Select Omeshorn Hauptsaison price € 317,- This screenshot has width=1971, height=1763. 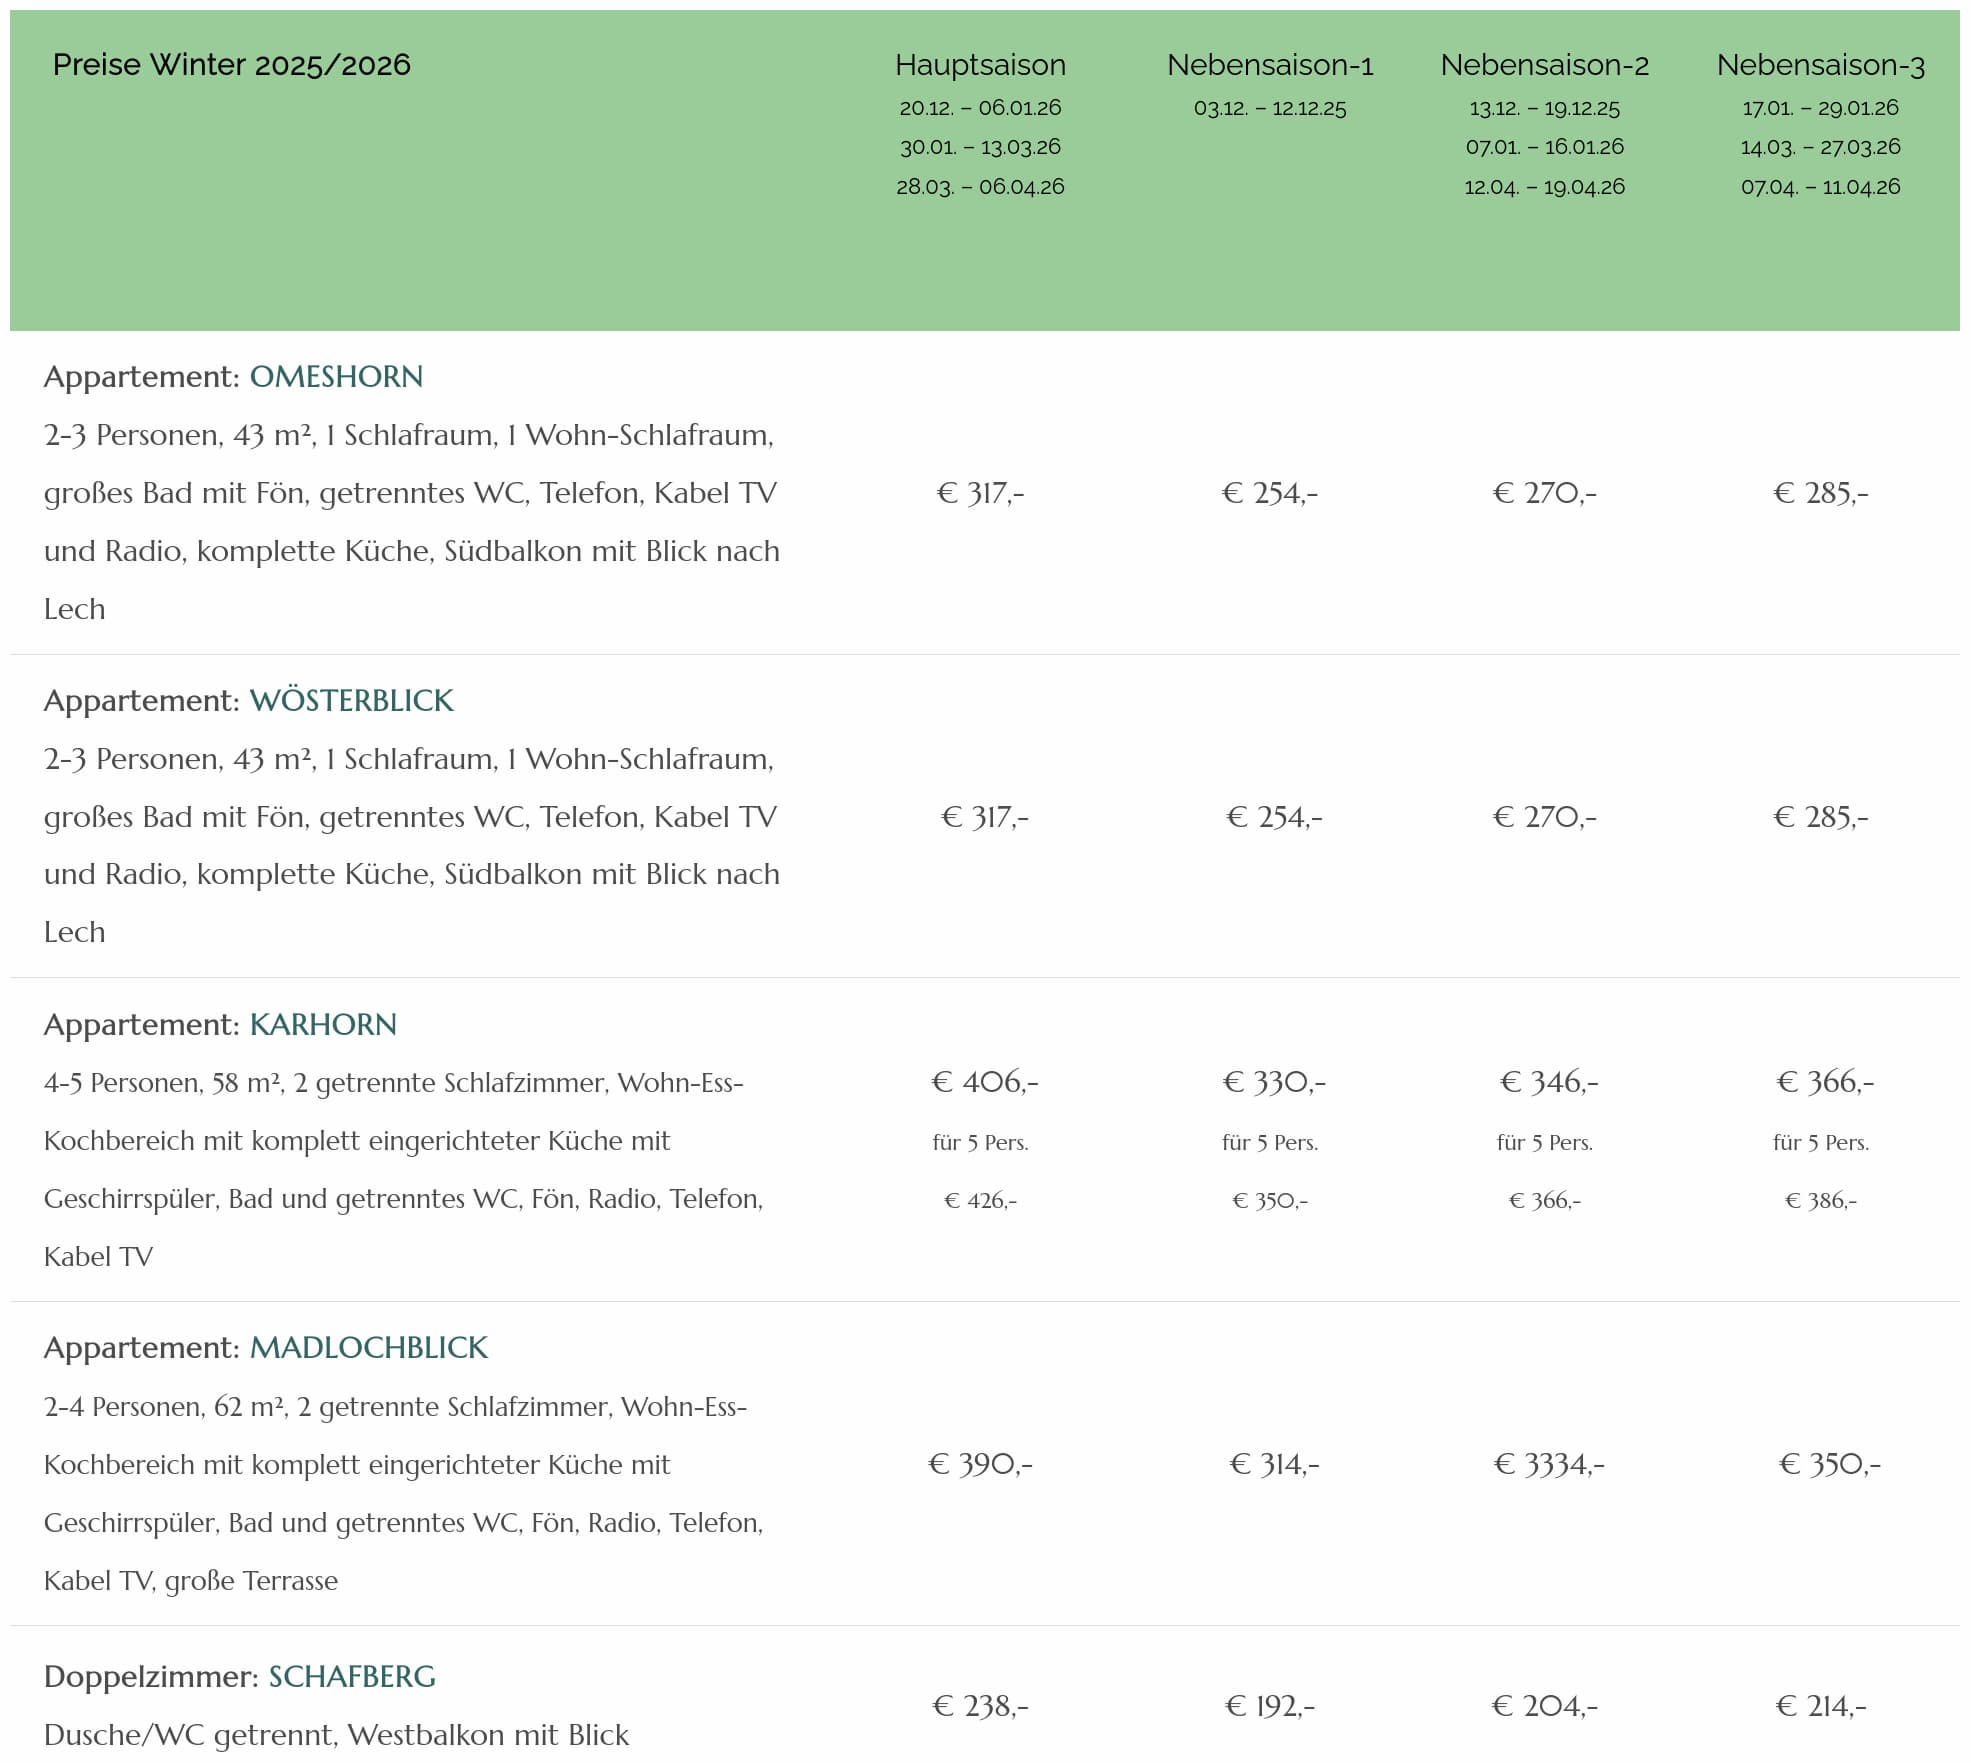click(980, 493)
